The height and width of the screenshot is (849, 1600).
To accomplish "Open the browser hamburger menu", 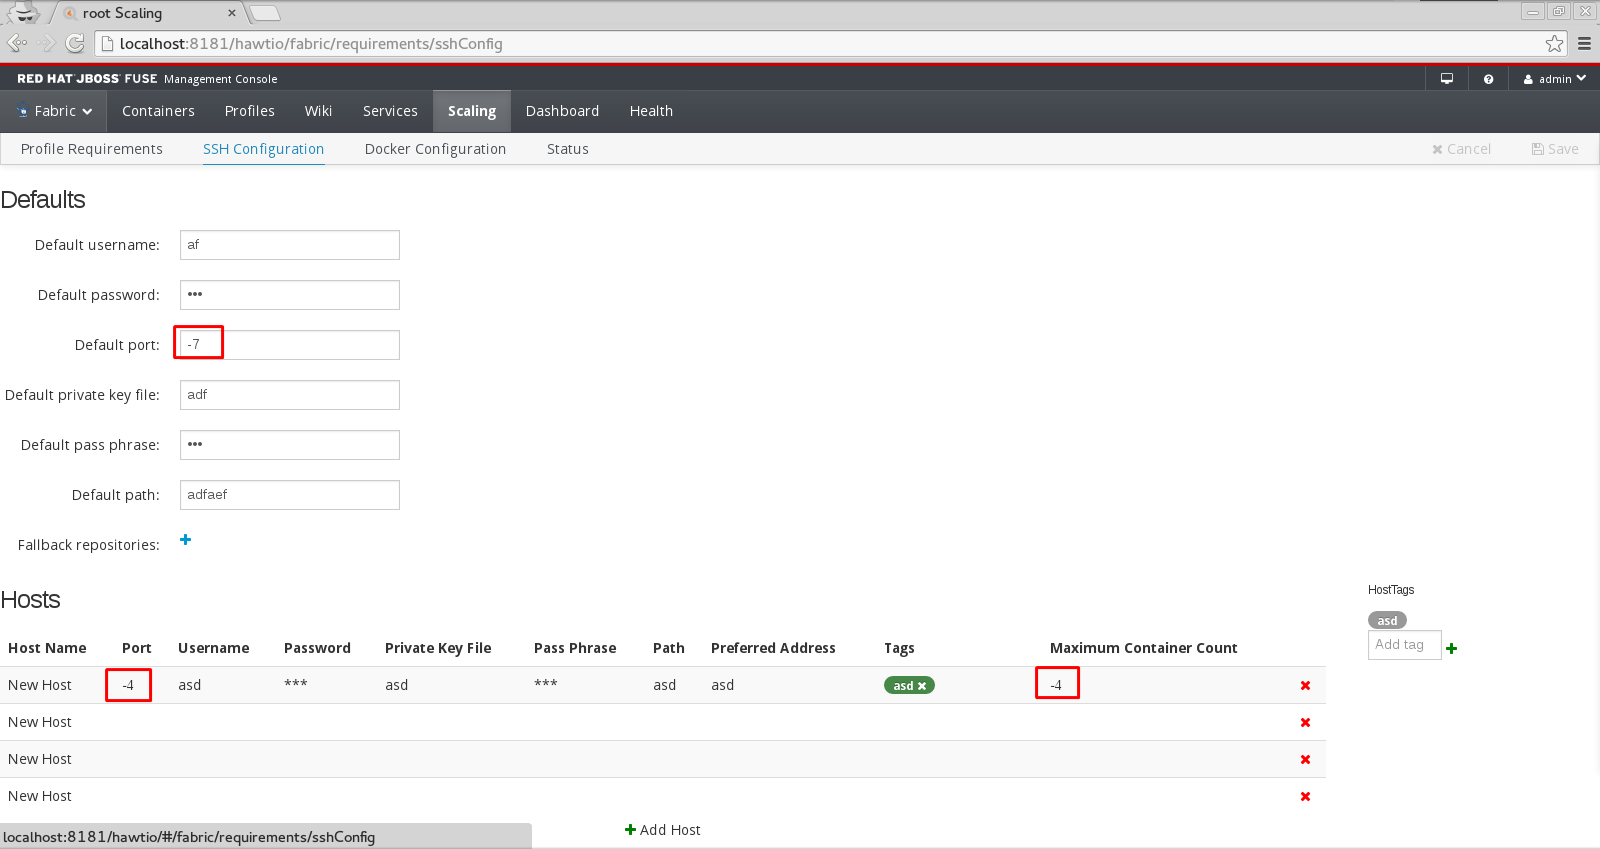I will (1584, 43).
